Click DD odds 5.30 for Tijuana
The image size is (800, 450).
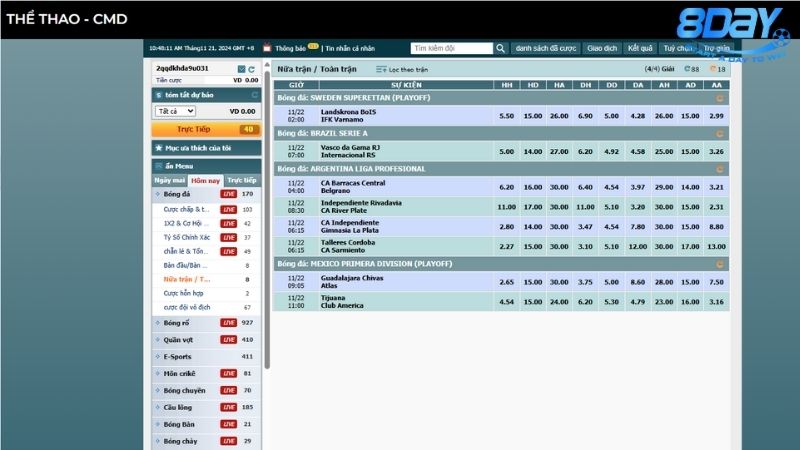(x=611, y=302)
